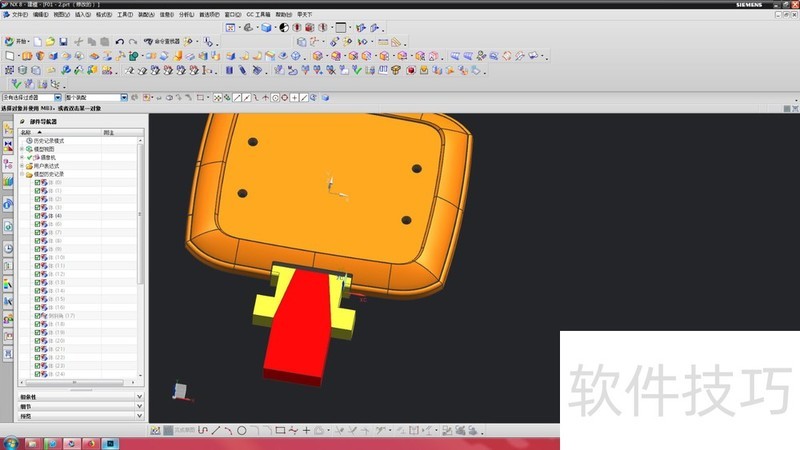Uncheck the 体 (4) feature checkbox
The width and height of the screenshot is (800, 450).
(x=37, y=215)
